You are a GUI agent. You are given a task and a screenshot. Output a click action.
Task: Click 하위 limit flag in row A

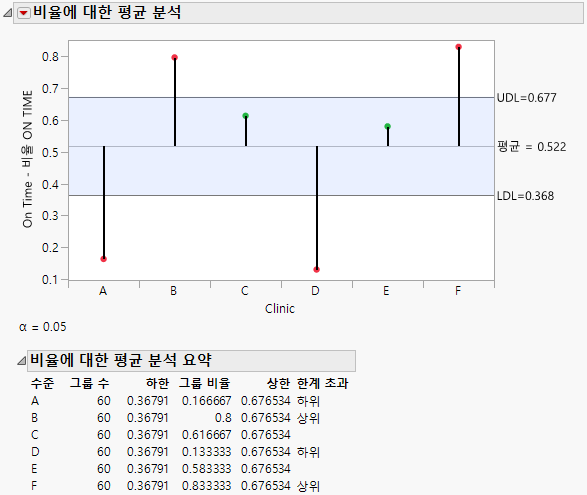(x=308, y=401)
